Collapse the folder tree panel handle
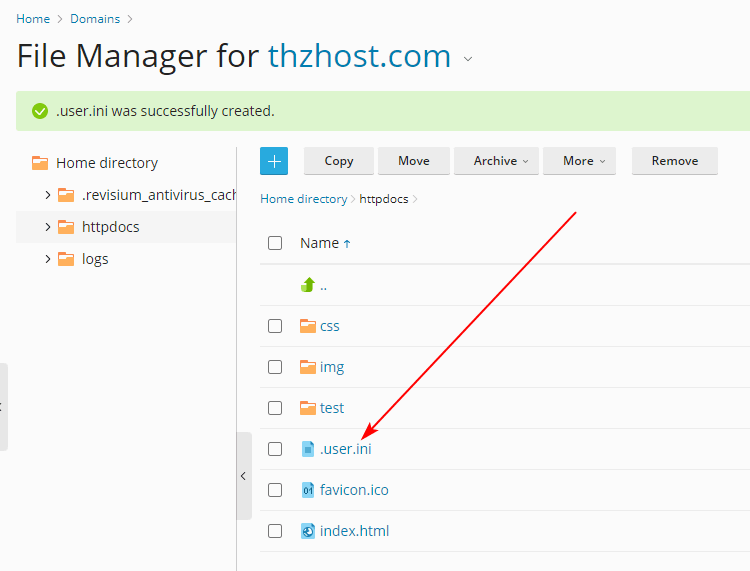 (x=244, y=476)
